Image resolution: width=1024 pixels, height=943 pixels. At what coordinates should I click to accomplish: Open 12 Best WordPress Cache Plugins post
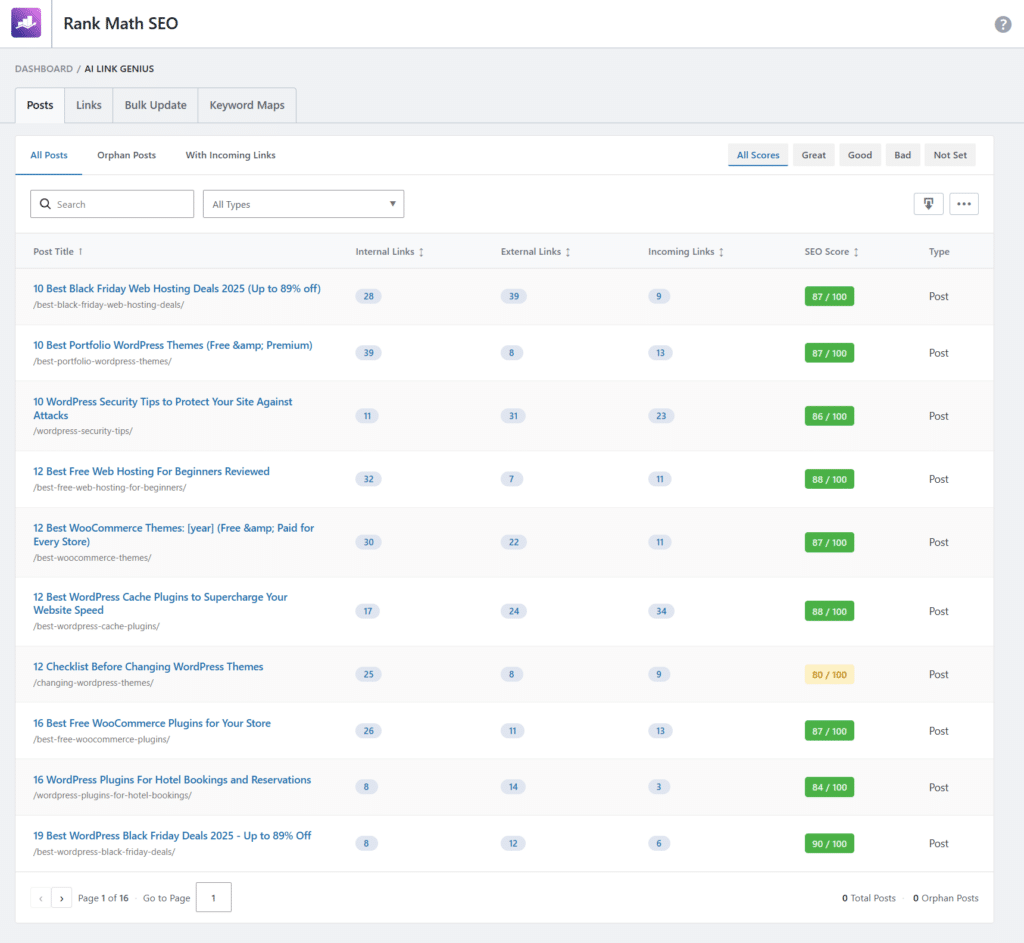tap(160, 603)
